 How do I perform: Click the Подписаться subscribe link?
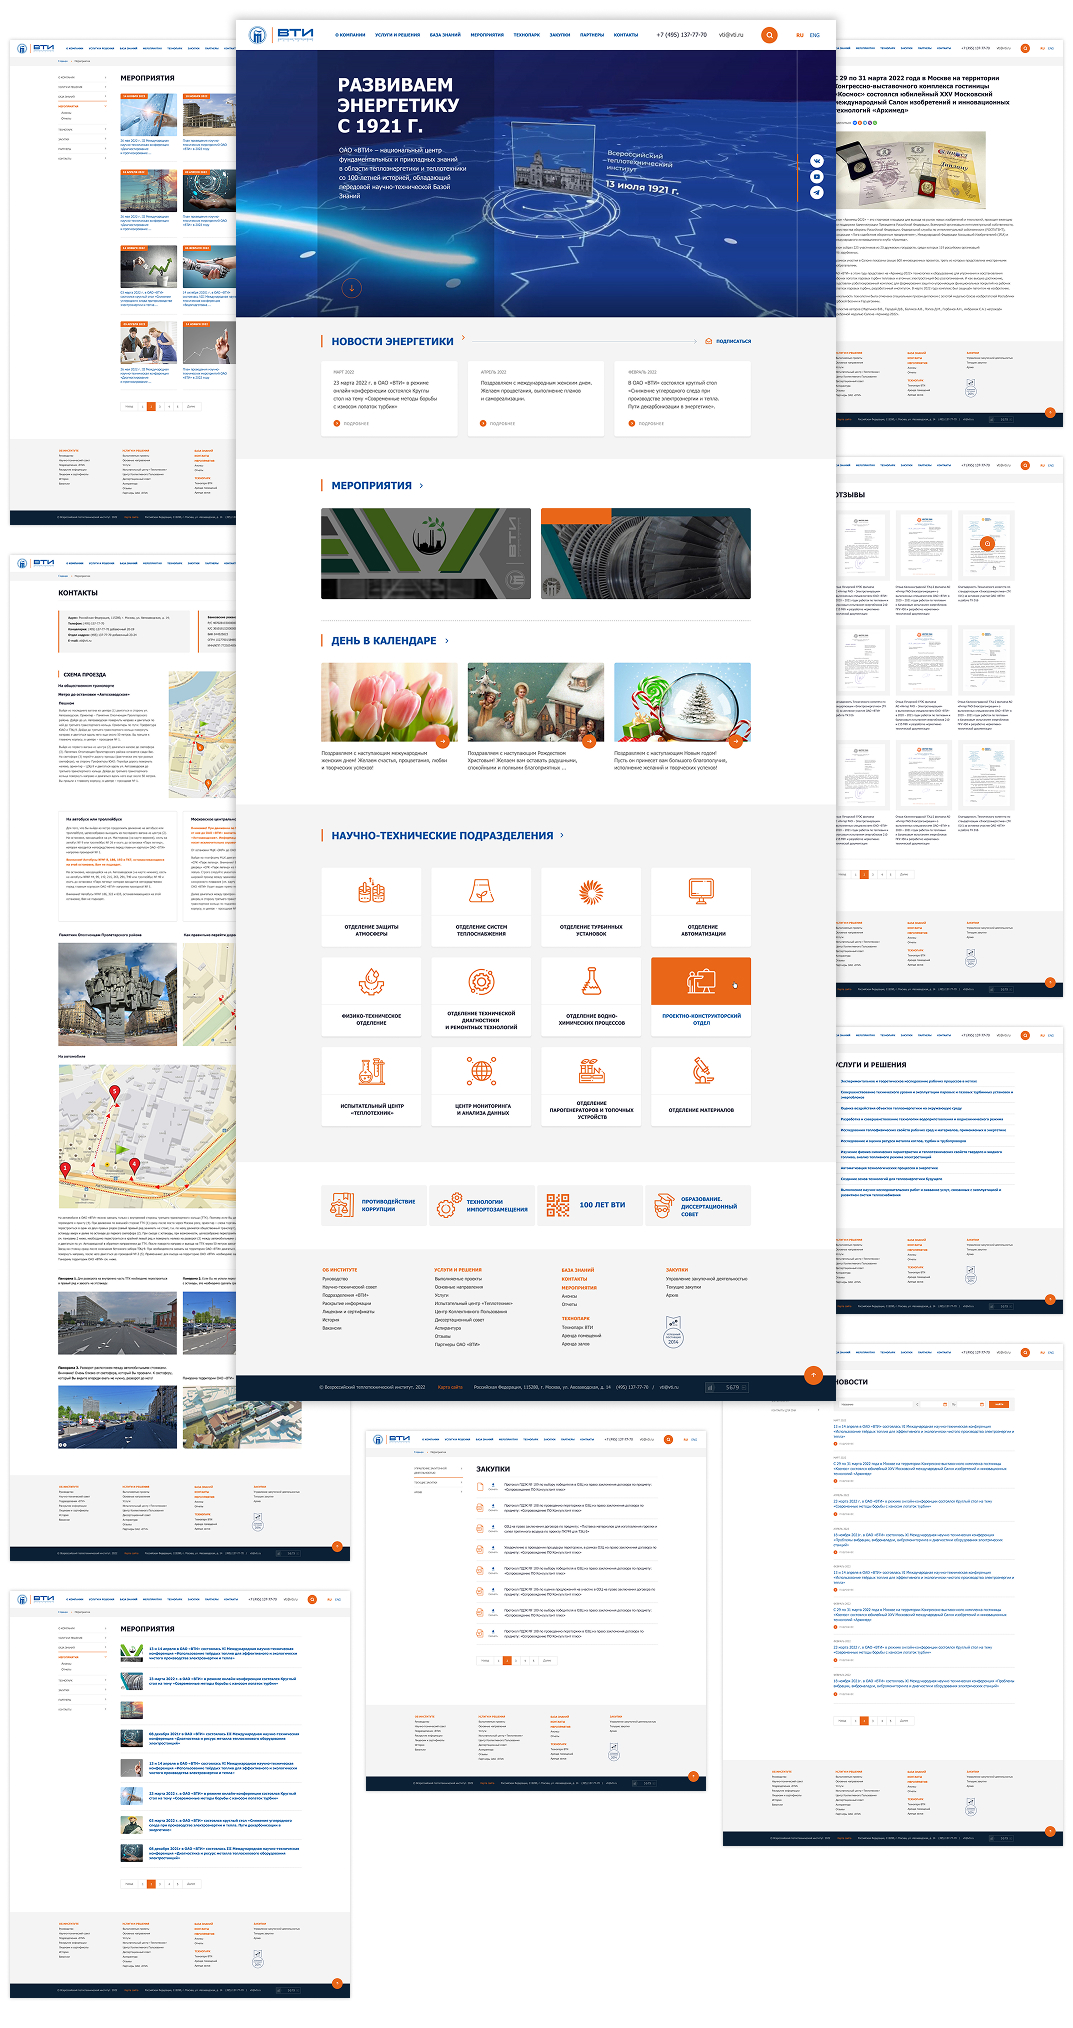[x=732, y=341]
